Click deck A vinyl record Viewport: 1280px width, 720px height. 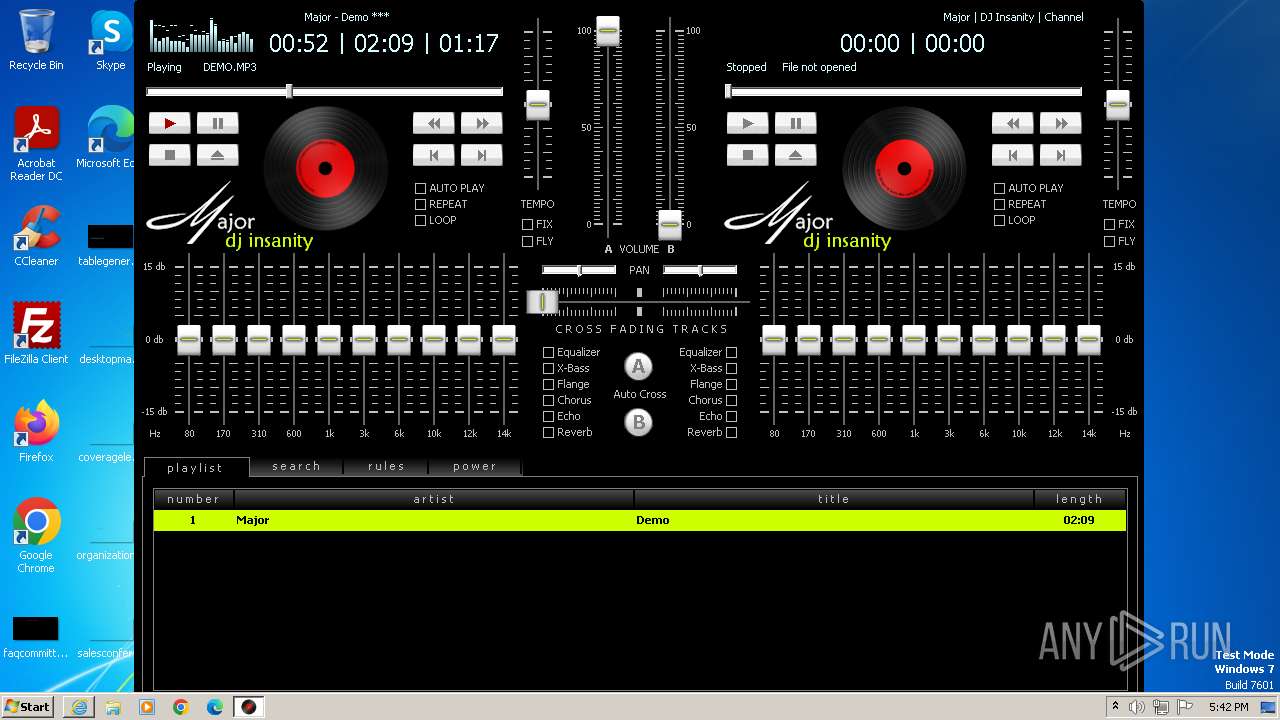(x=325, y=167)
